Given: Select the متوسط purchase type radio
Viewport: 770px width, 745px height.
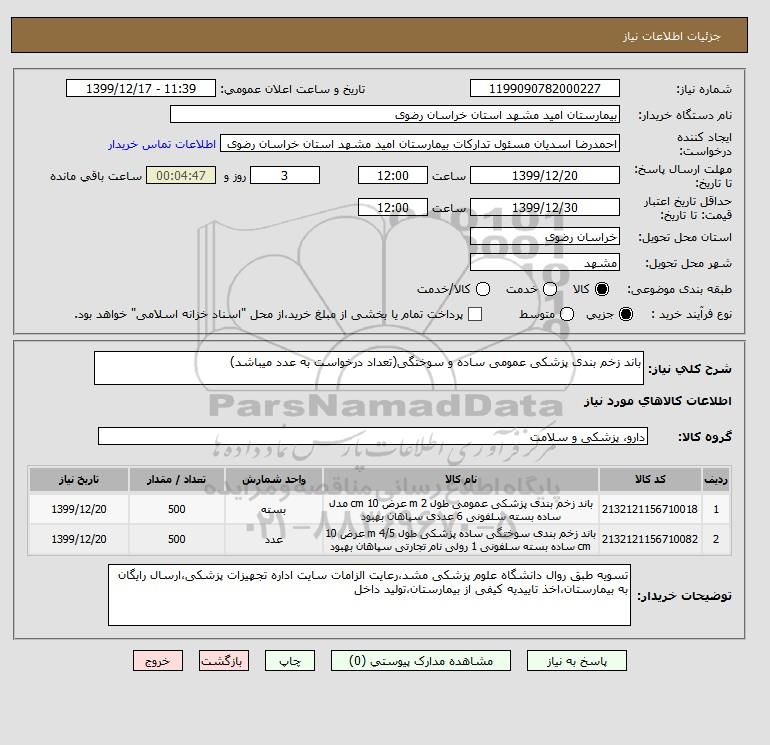Looking at the screenshot, I should tap(567, 314).
